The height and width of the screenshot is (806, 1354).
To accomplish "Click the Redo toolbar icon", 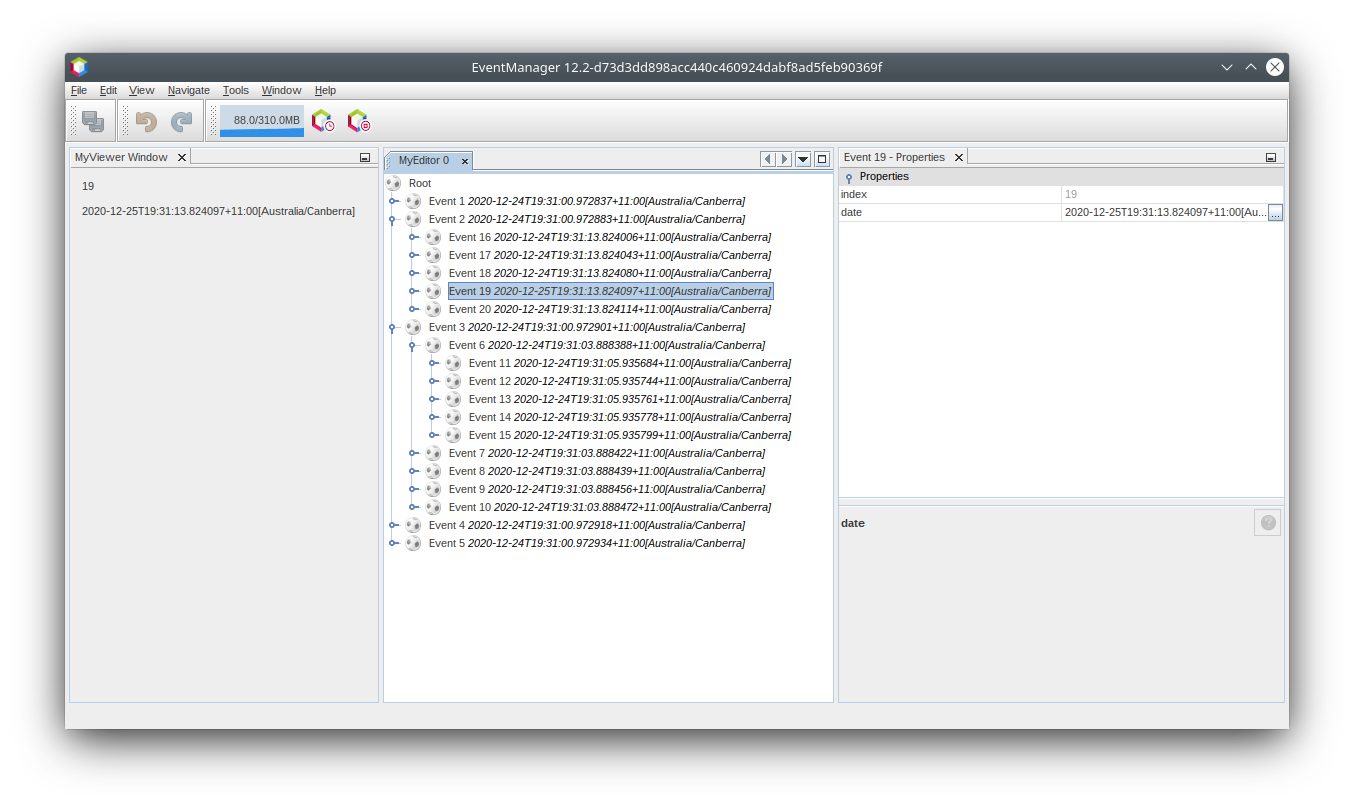I will pos(181,121).
